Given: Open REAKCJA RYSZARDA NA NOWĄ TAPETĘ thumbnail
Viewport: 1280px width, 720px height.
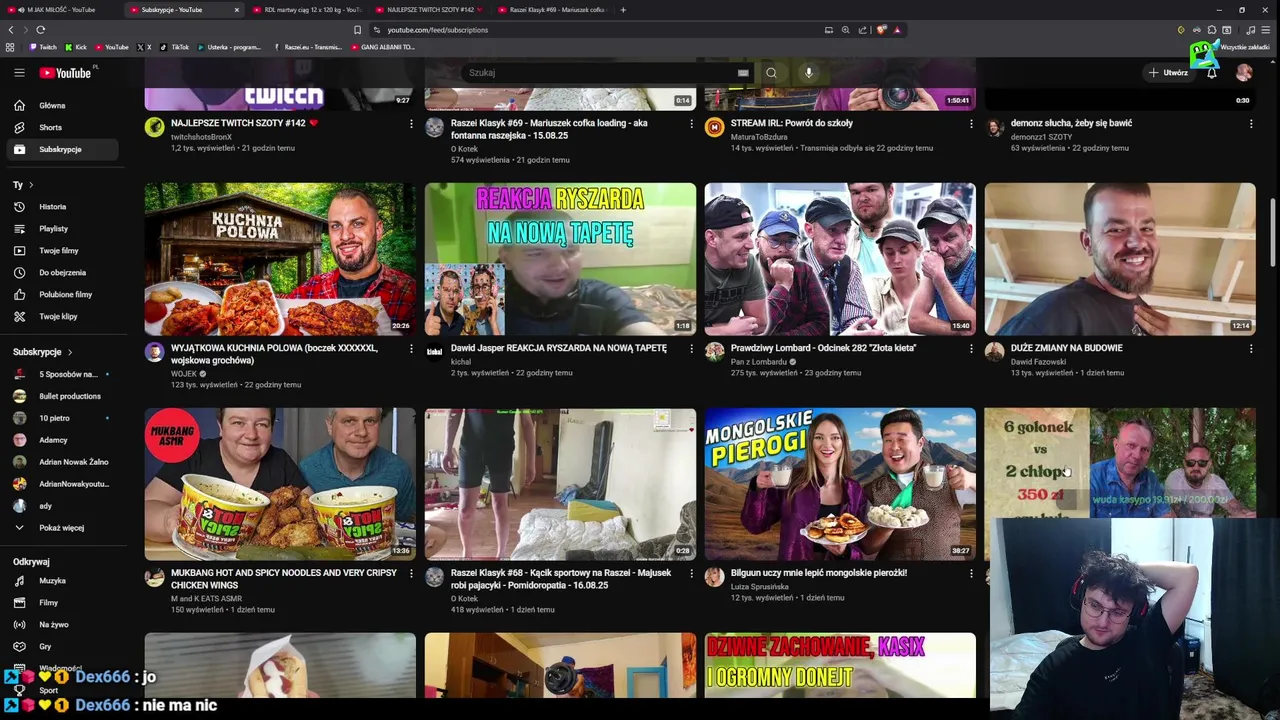Looking at the screenshot, I should 560,258.
